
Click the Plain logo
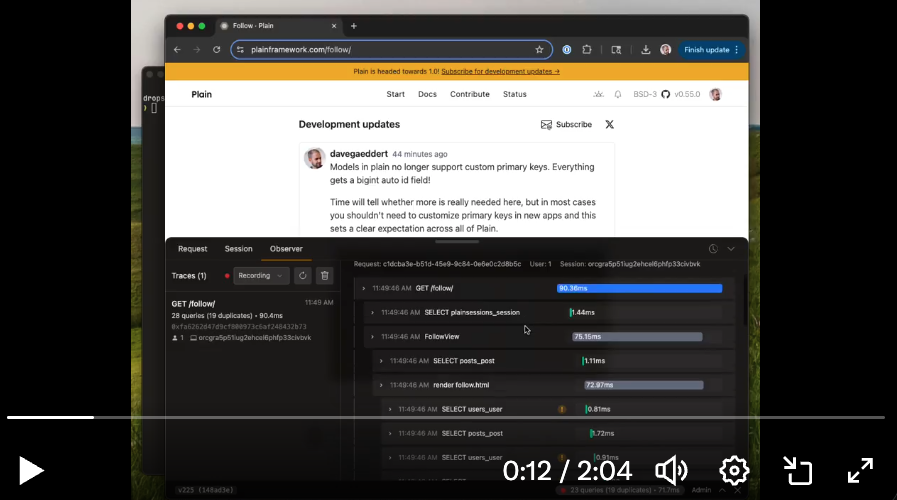(201, 94)
